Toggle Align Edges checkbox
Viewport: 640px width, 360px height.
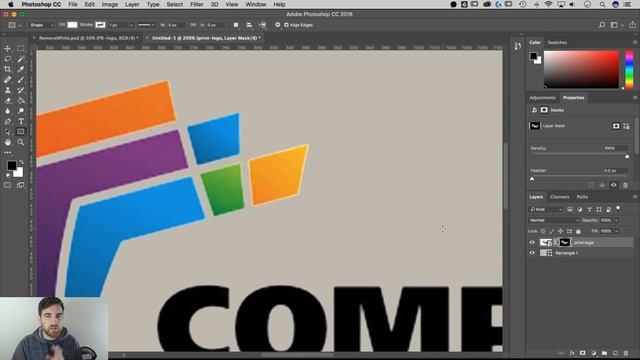click(x=286, y=25)
